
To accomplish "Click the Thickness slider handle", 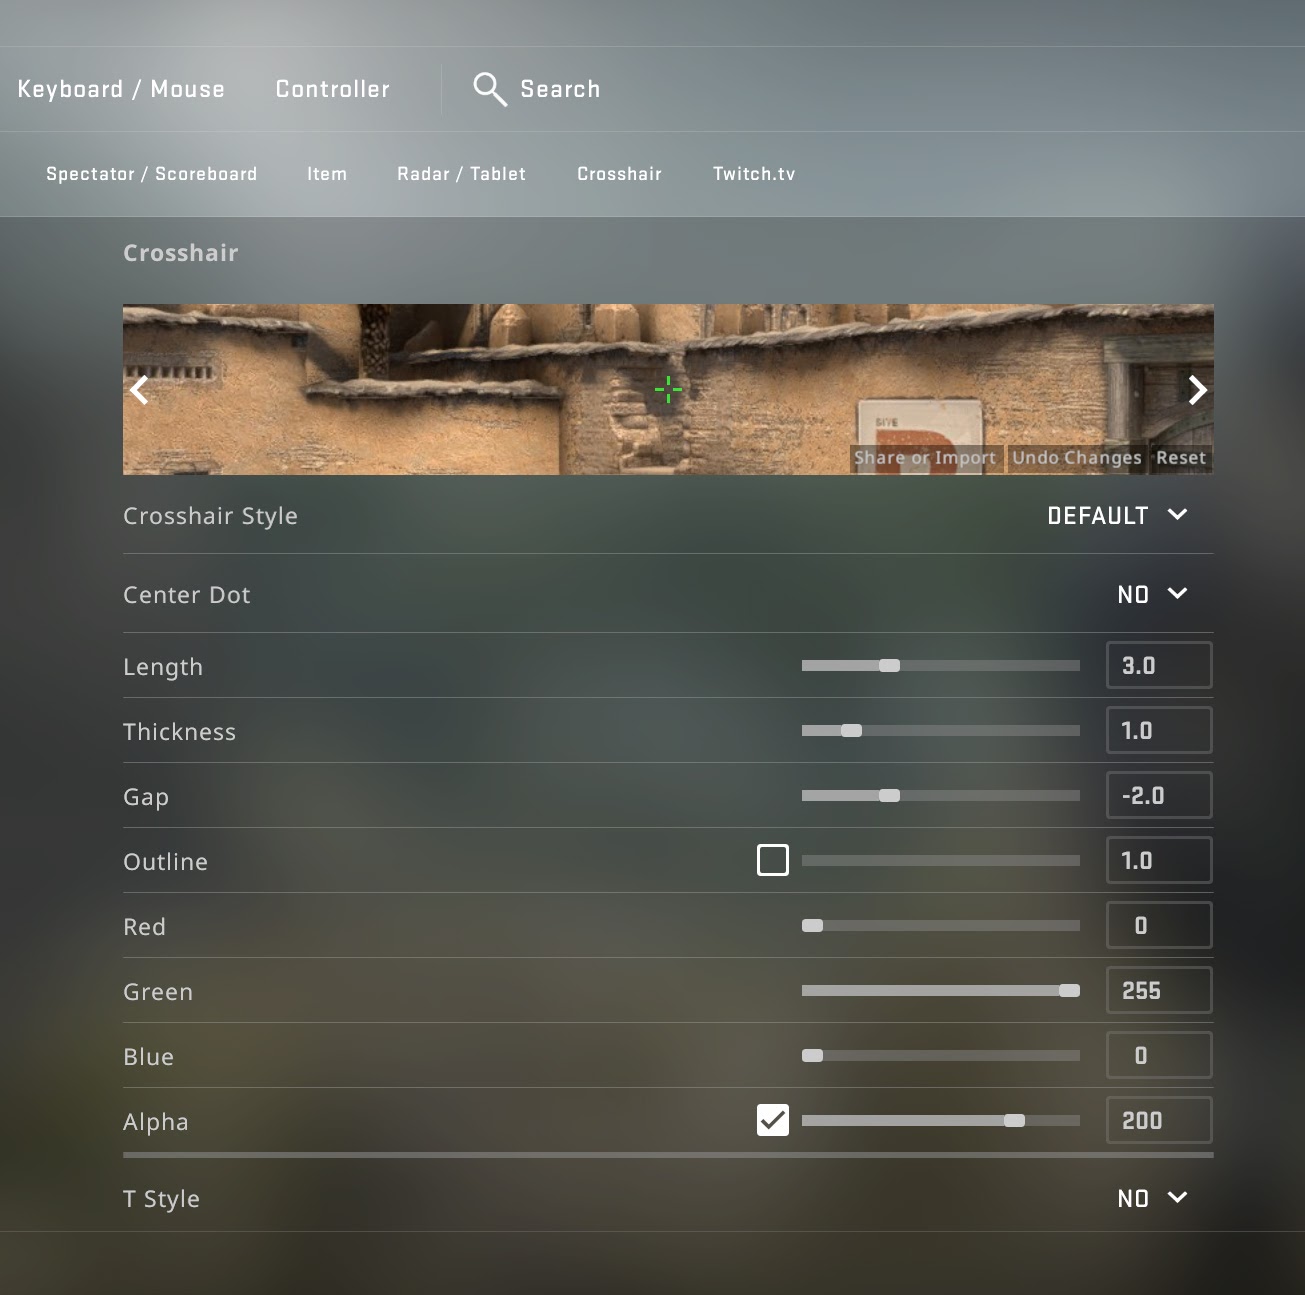I will click(851, 731).
